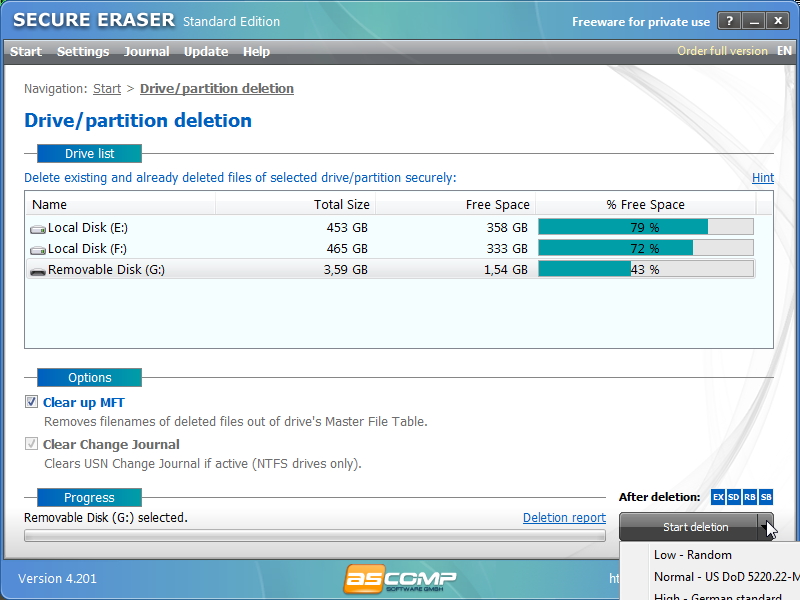Click the Local Disk (F:) drive icon
Image resolution: width=800 pixels, height=600 pixels.
click(x=38, y=250)
